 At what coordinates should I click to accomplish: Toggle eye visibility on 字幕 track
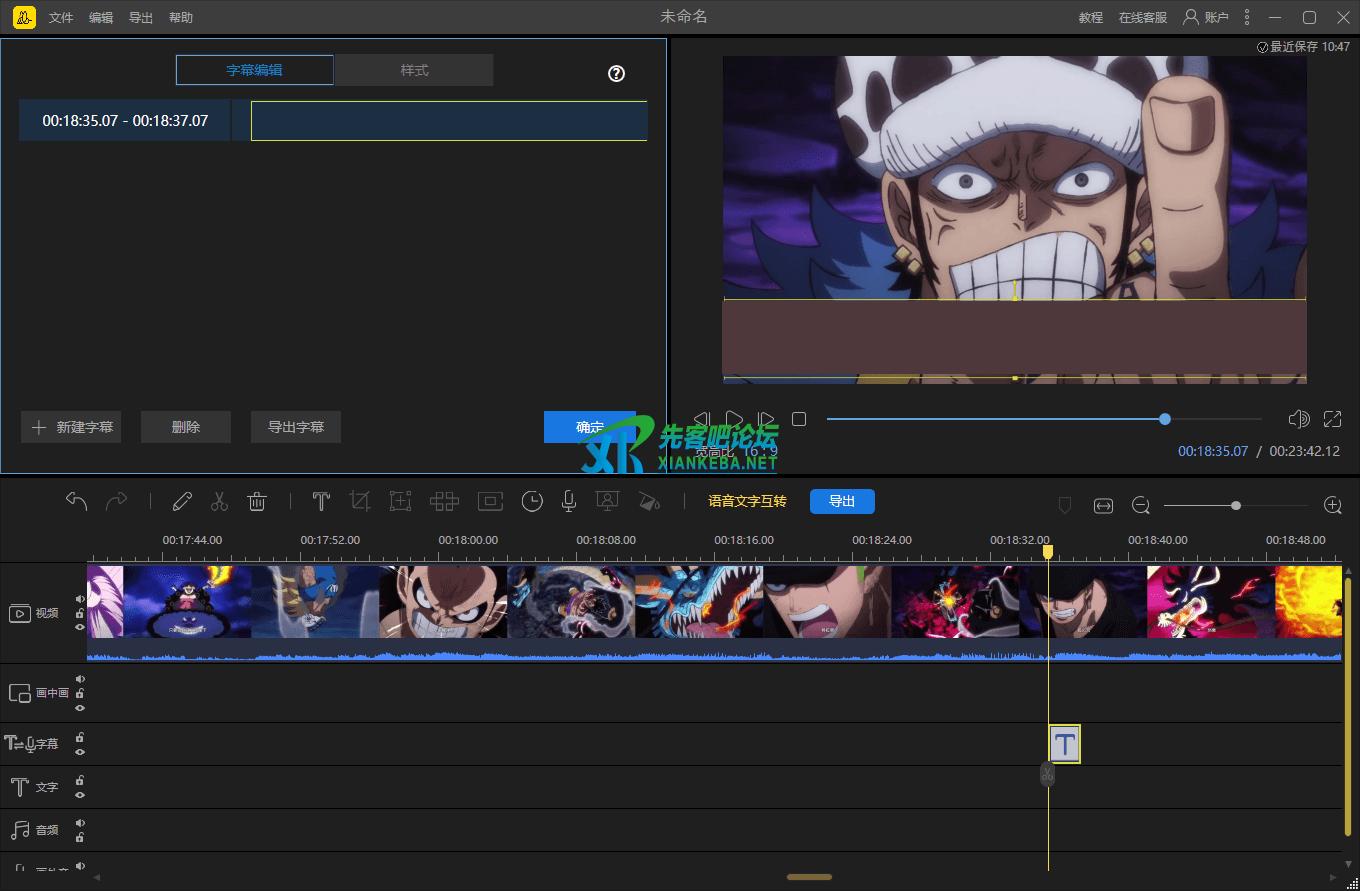[x=80, y=752]
